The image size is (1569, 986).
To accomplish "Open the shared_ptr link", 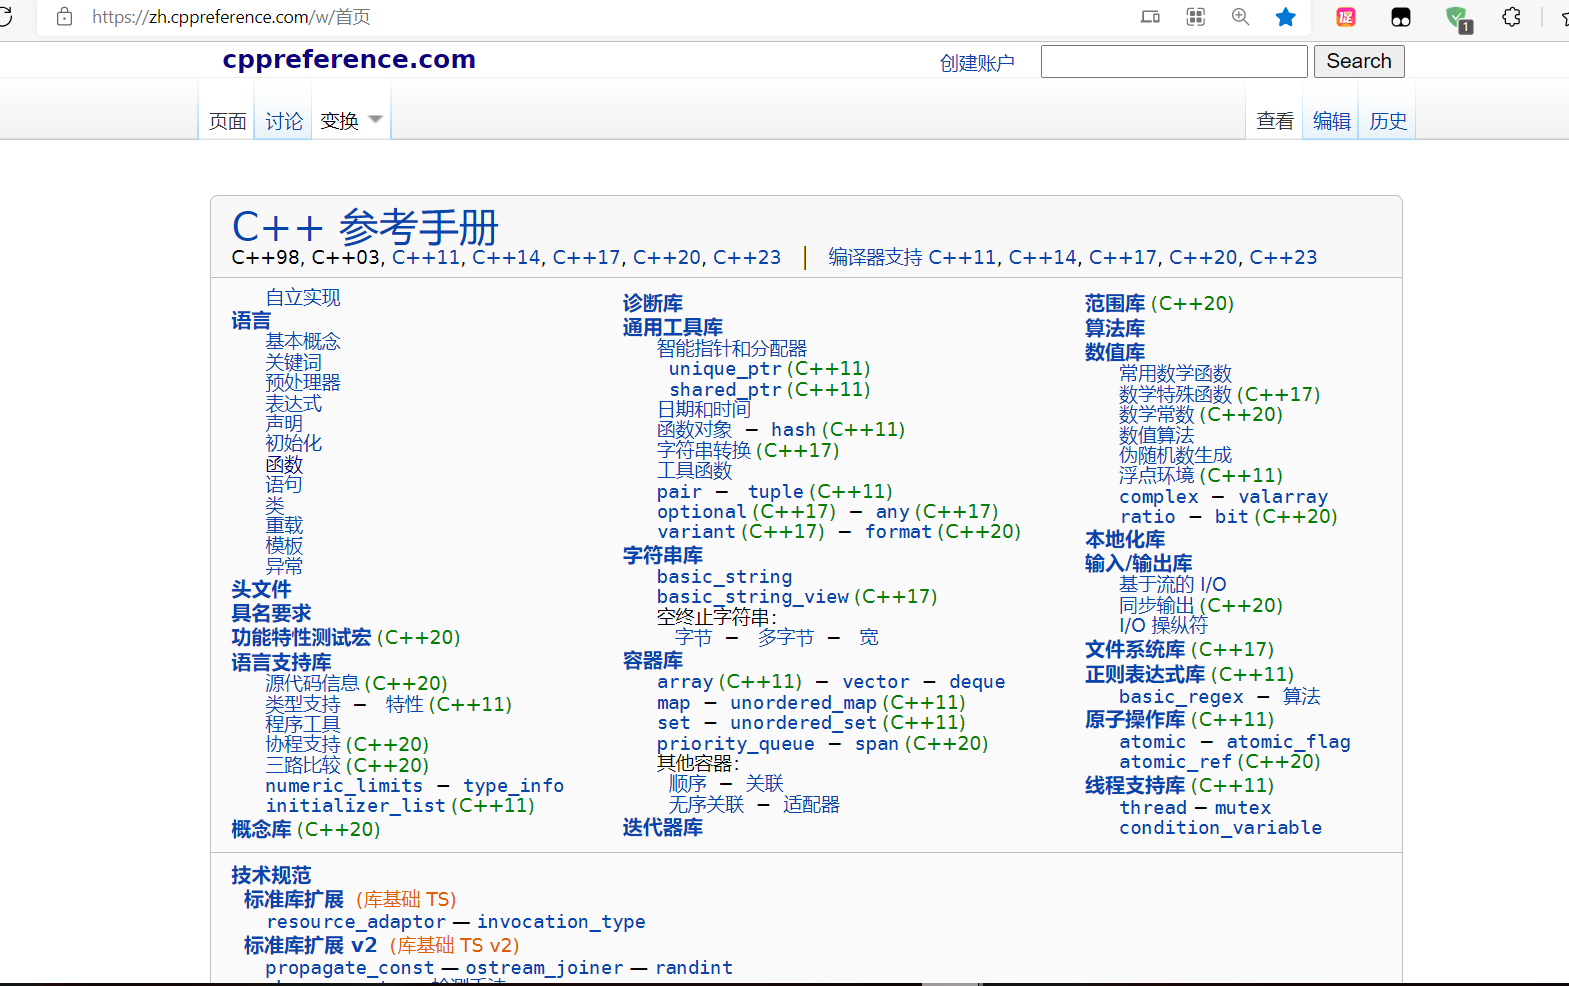I will (726, 389).
